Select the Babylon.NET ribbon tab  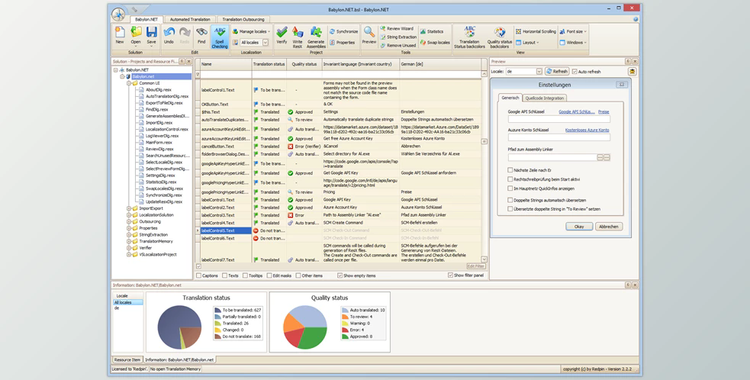(146, 19)
